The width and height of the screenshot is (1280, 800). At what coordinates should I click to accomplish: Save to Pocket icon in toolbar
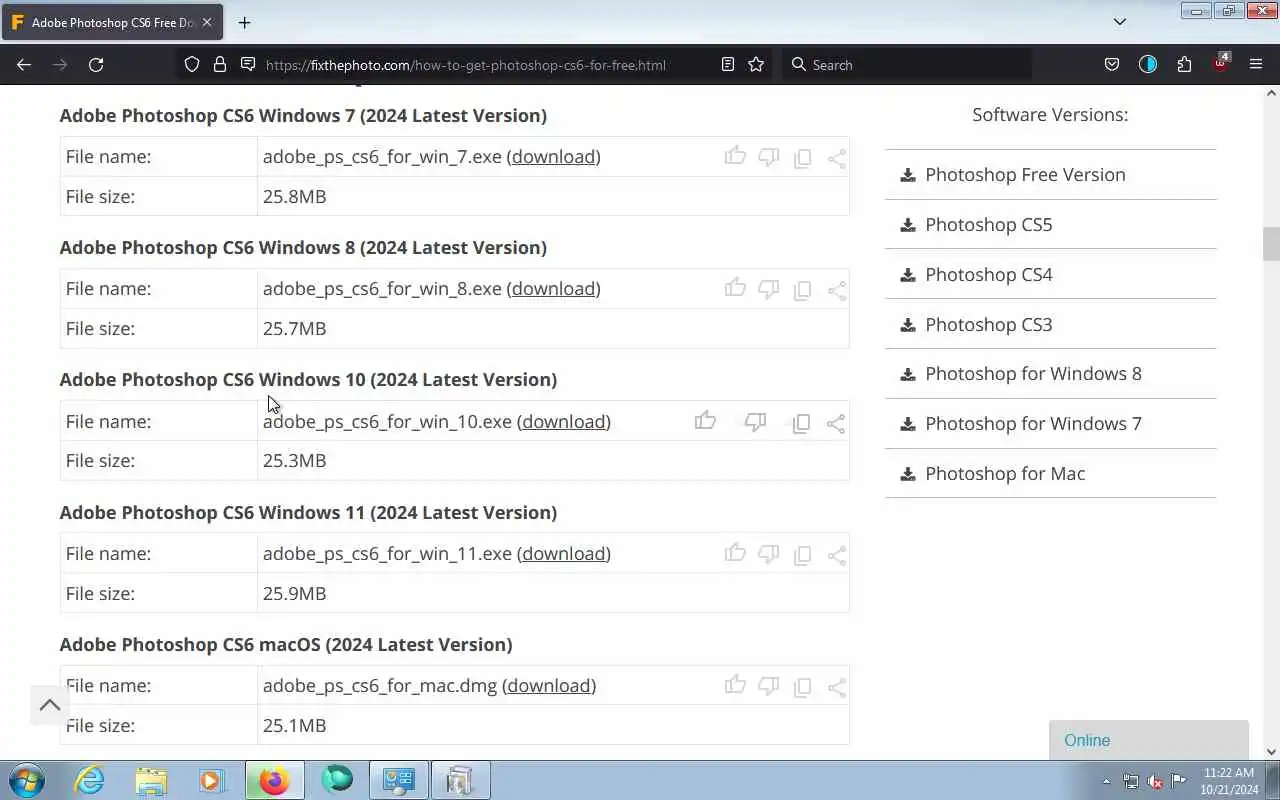click(x=1111, y=64)
